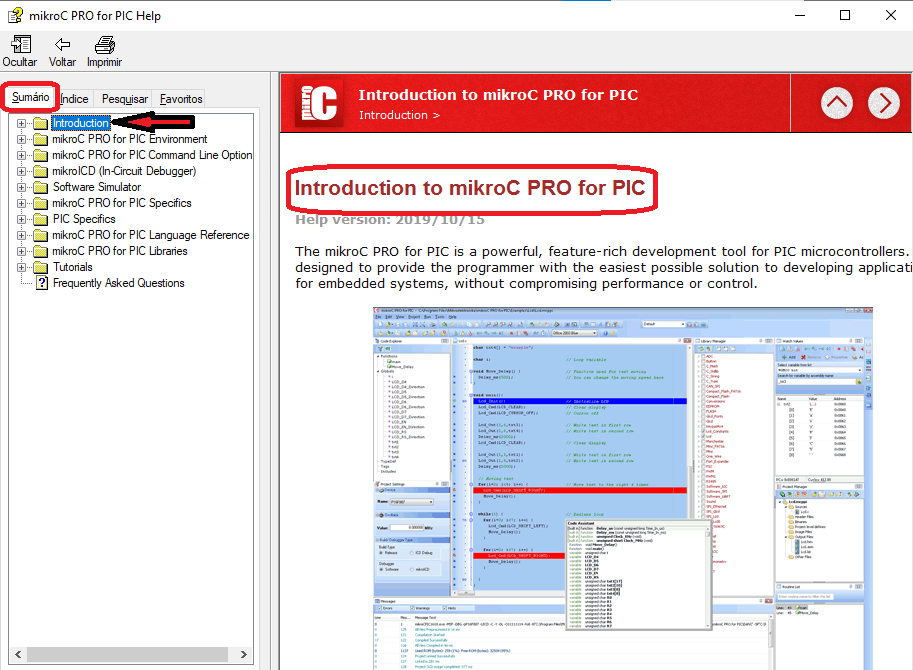913x670 pixels.
Task: Switch to the Índice tab
Action: (x=74, y=99)
